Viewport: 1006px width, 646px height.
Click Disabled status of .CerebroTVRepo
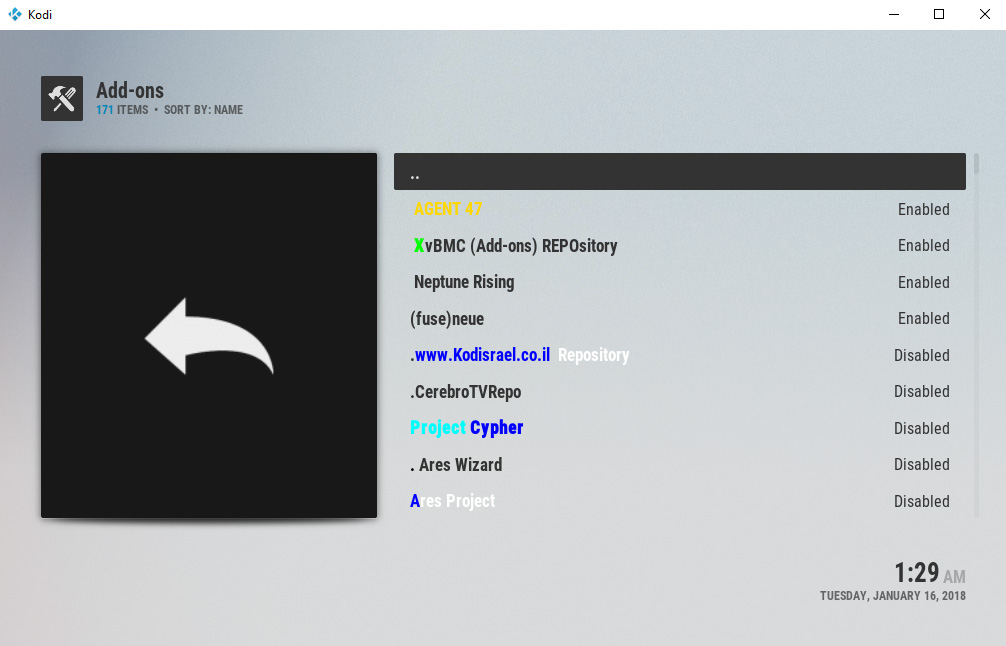click(x=921, y=391)
